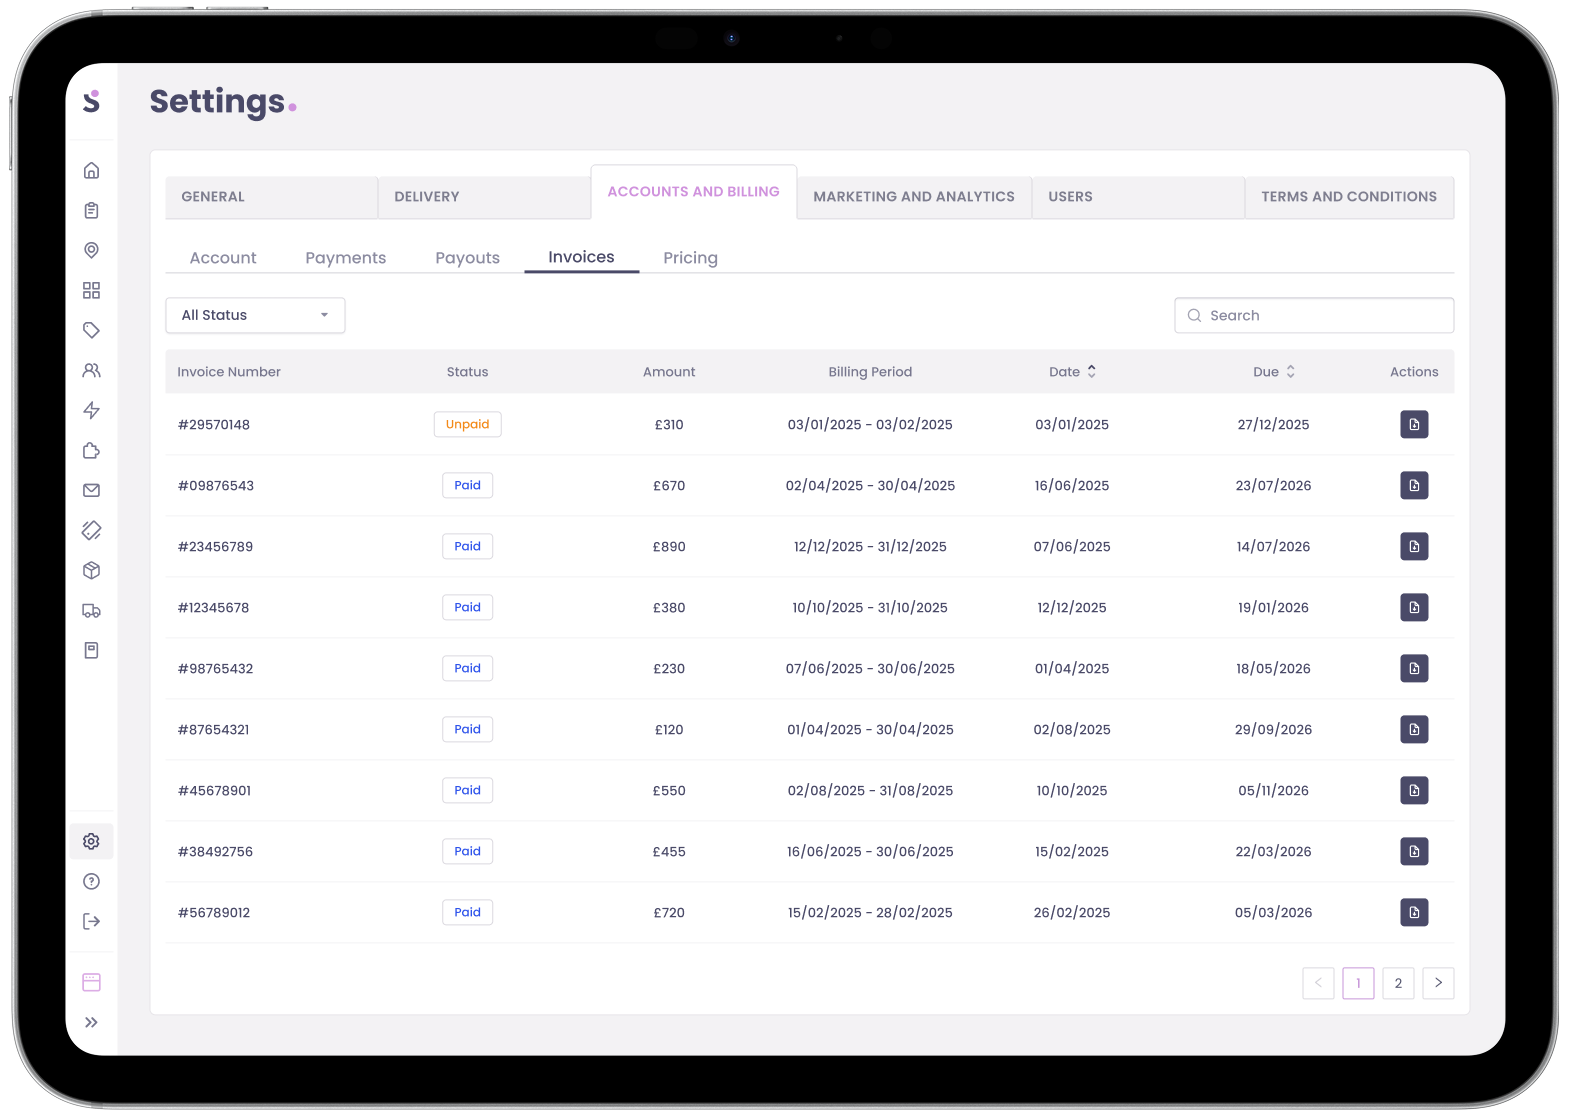Open the box package icon in sidebar
Screen dimensions: 1571x1119
pyautogui.click(x=91, y=570)
